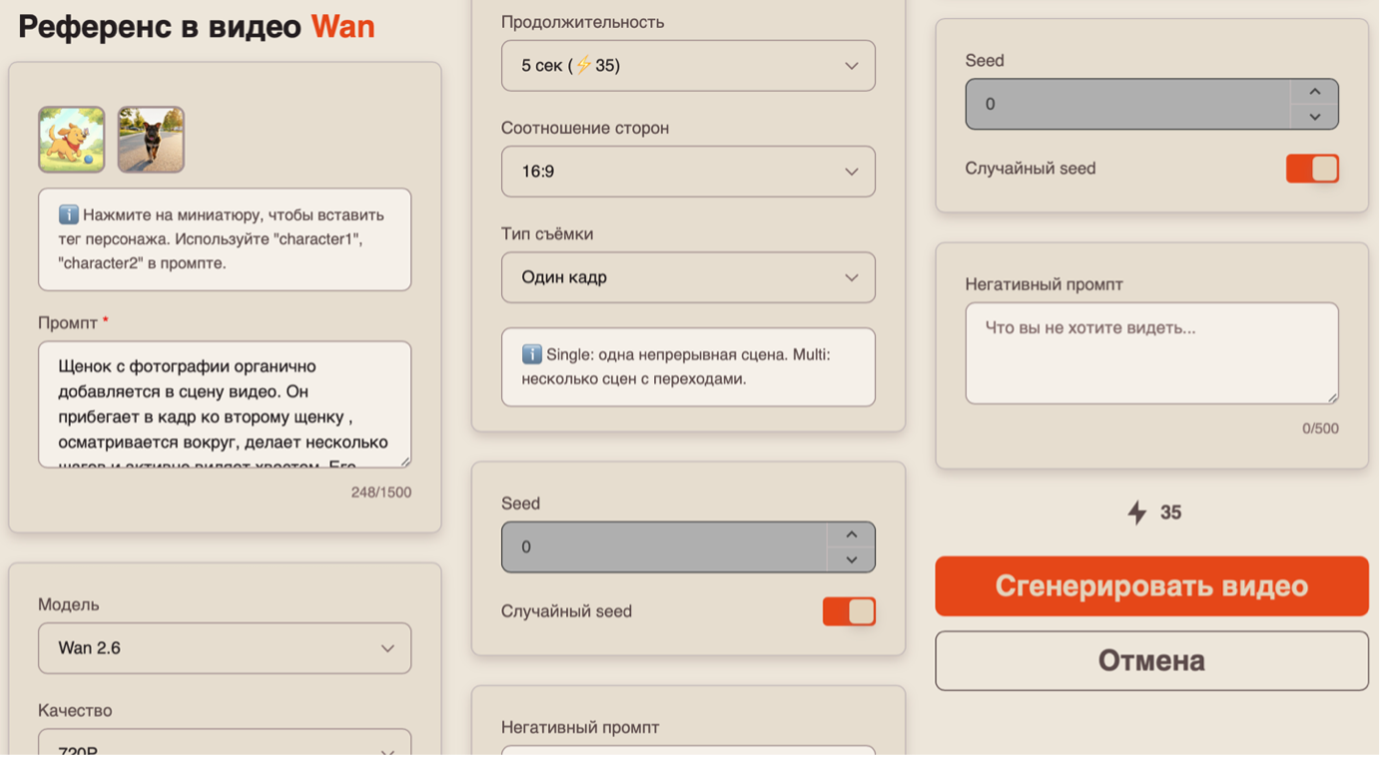This screenshot has height=757, width=1384.
Task: Increase the right panel Seed value
Action: 1314,92
